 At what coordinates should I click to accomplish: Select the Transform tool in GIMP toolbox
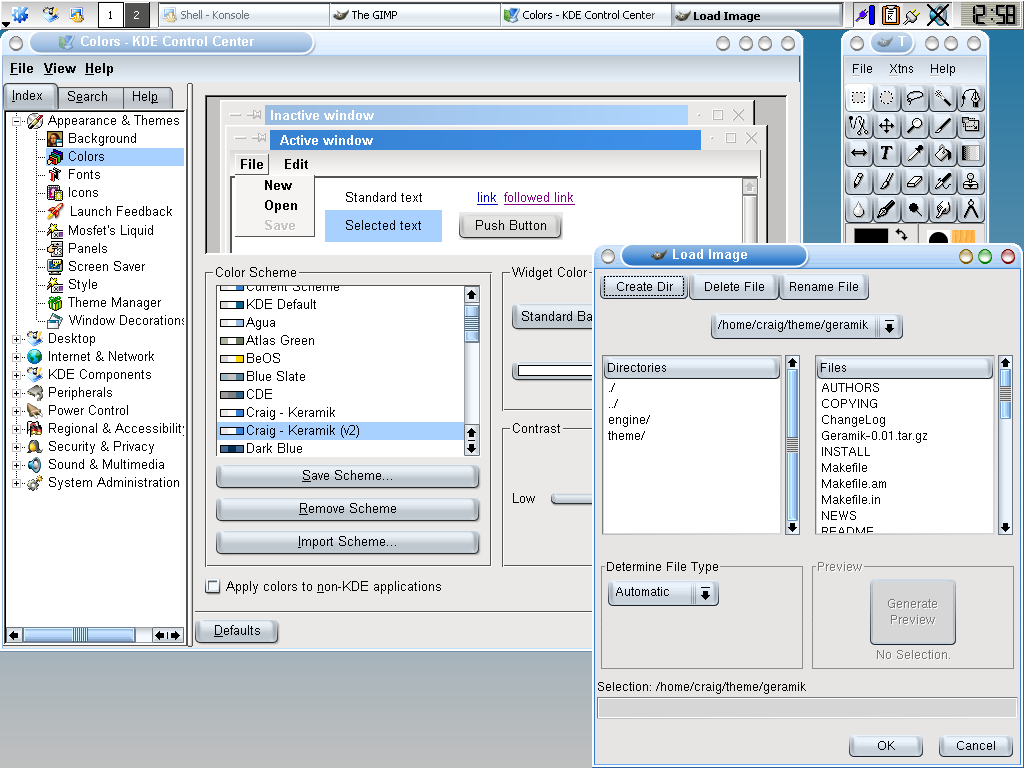click(x=971, y=125)
